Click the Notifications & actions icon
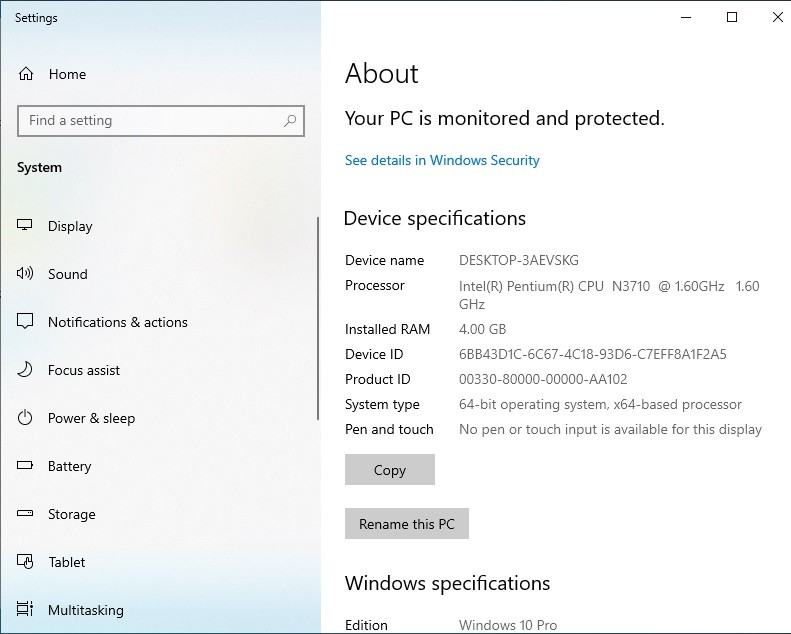The width and height of the screenshot is (791, 634). point(26,322)
